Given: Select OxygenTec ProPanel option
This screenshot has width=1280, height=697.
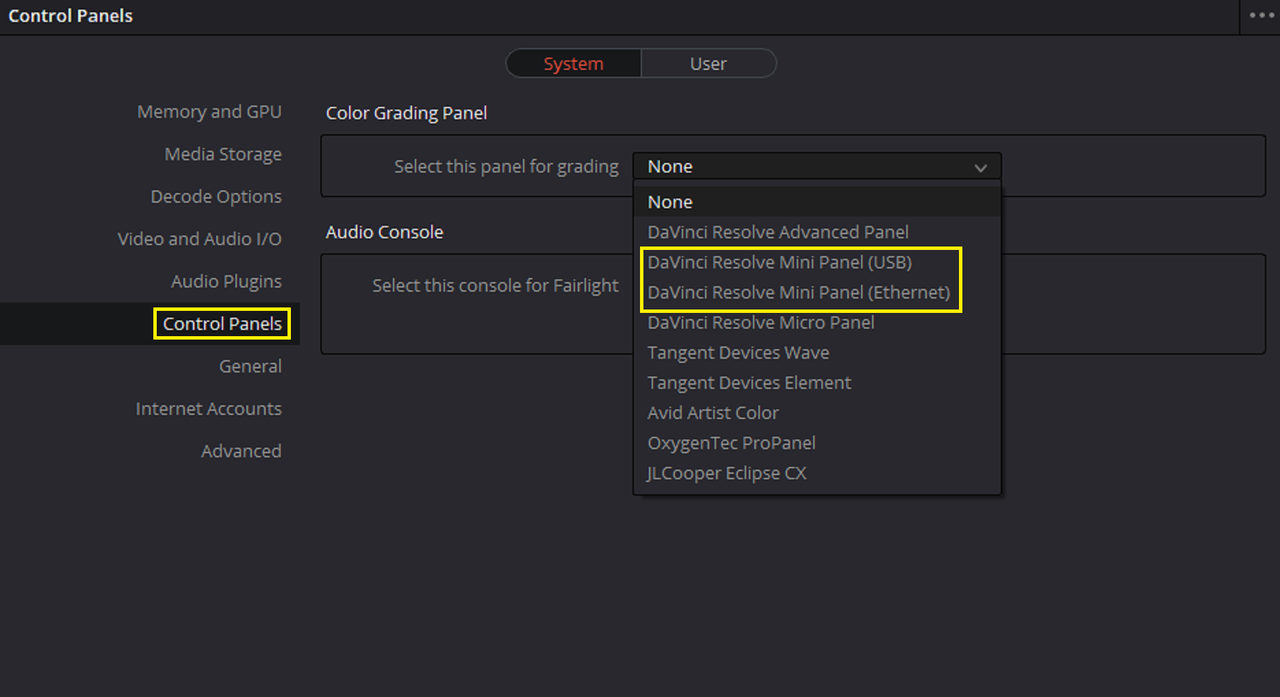Looking at the screenshot, I should [x=817, y=442].
